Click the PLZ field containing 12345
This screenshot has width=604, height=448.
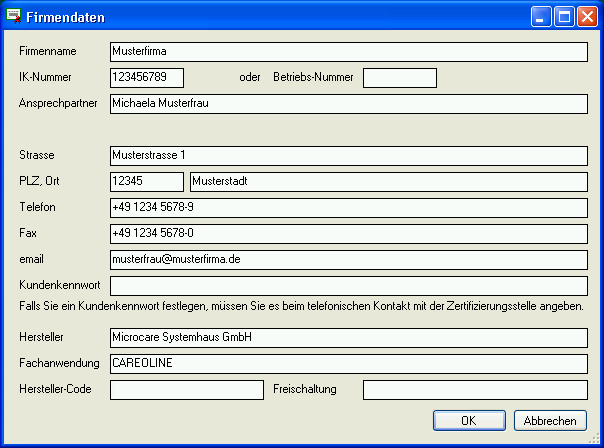147,182
